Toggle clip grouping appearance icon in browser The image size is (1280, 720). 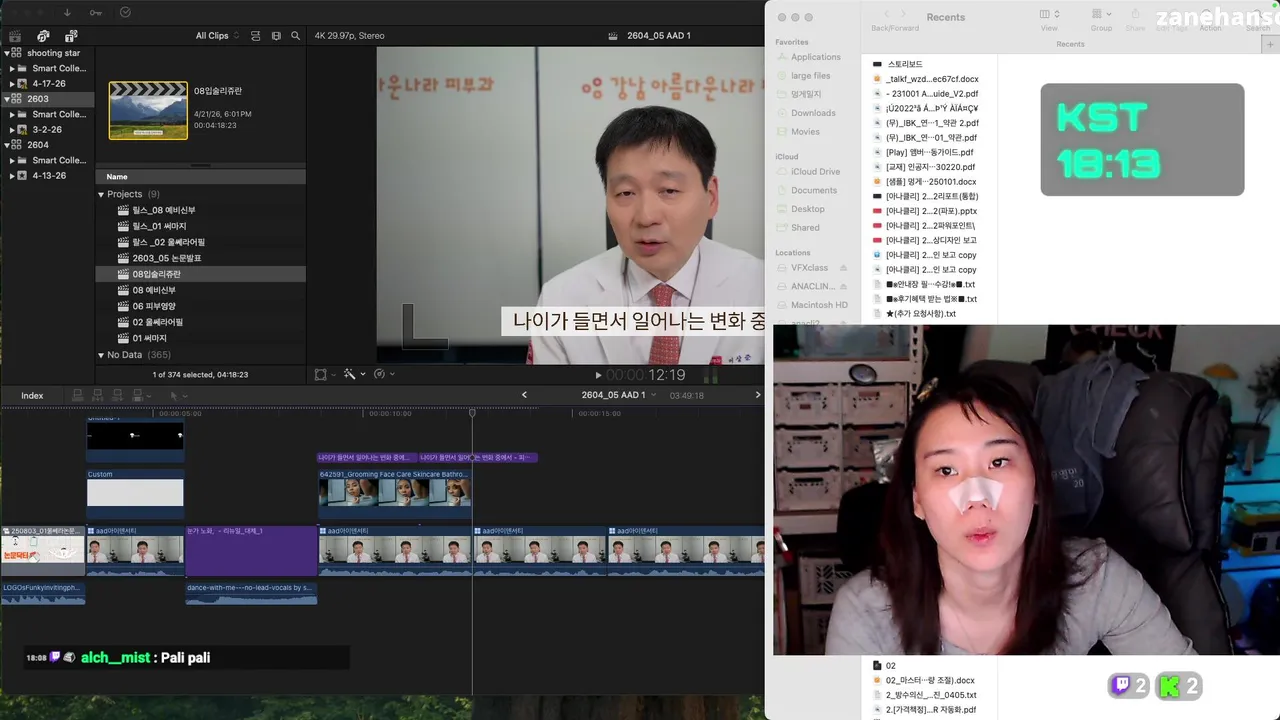point(256,36)
